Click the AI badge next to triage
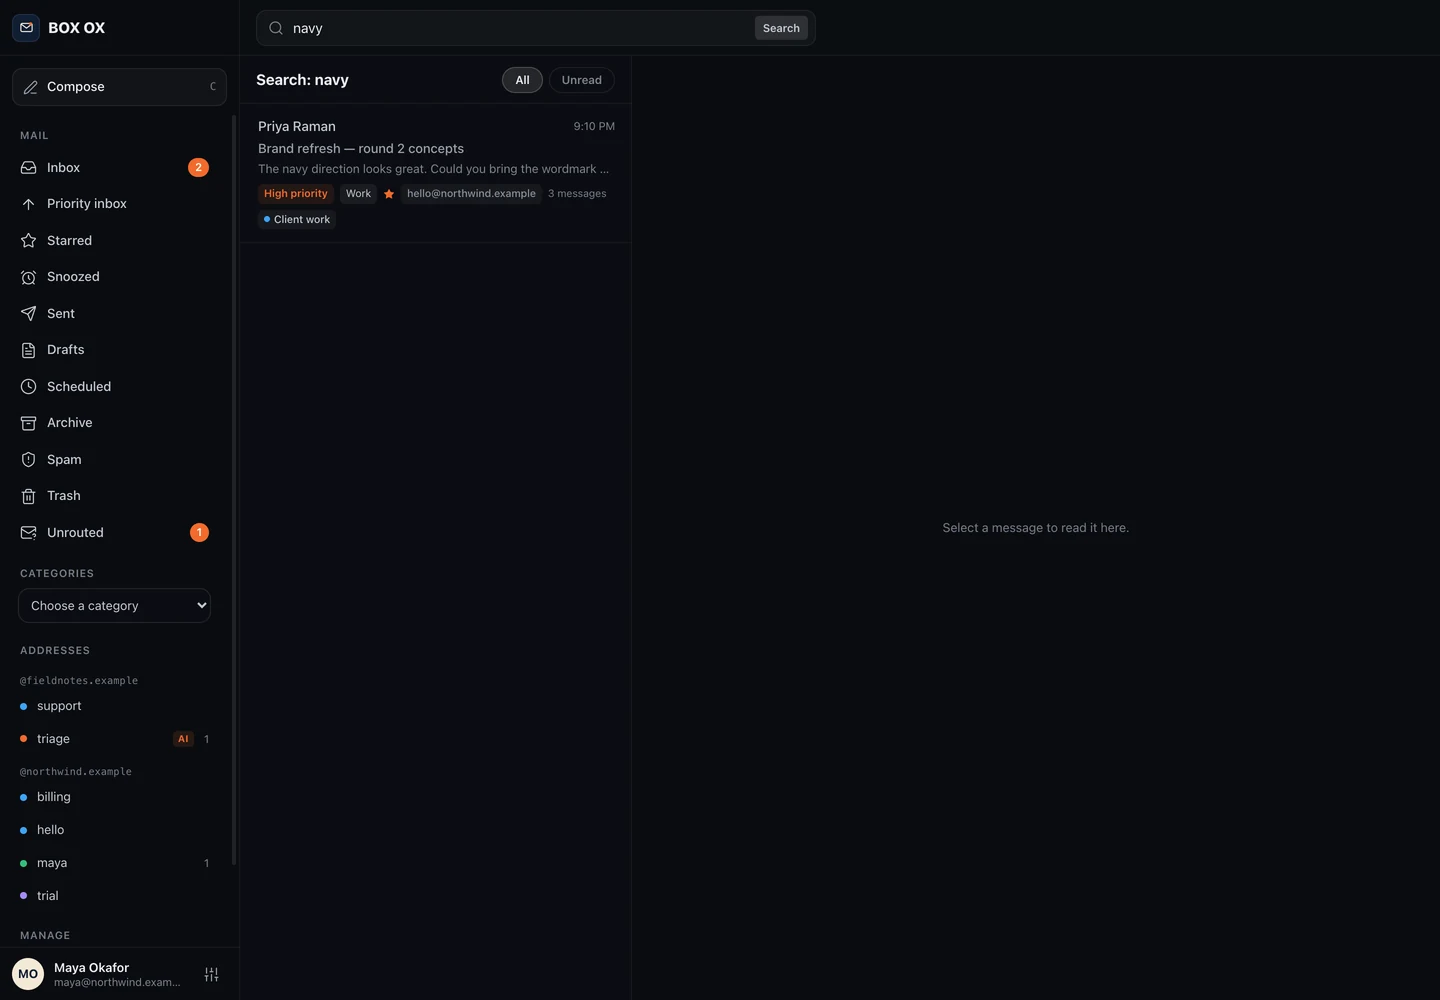Image resolution: width=1440 pixels, height=1000 pixels. (183, 739)
